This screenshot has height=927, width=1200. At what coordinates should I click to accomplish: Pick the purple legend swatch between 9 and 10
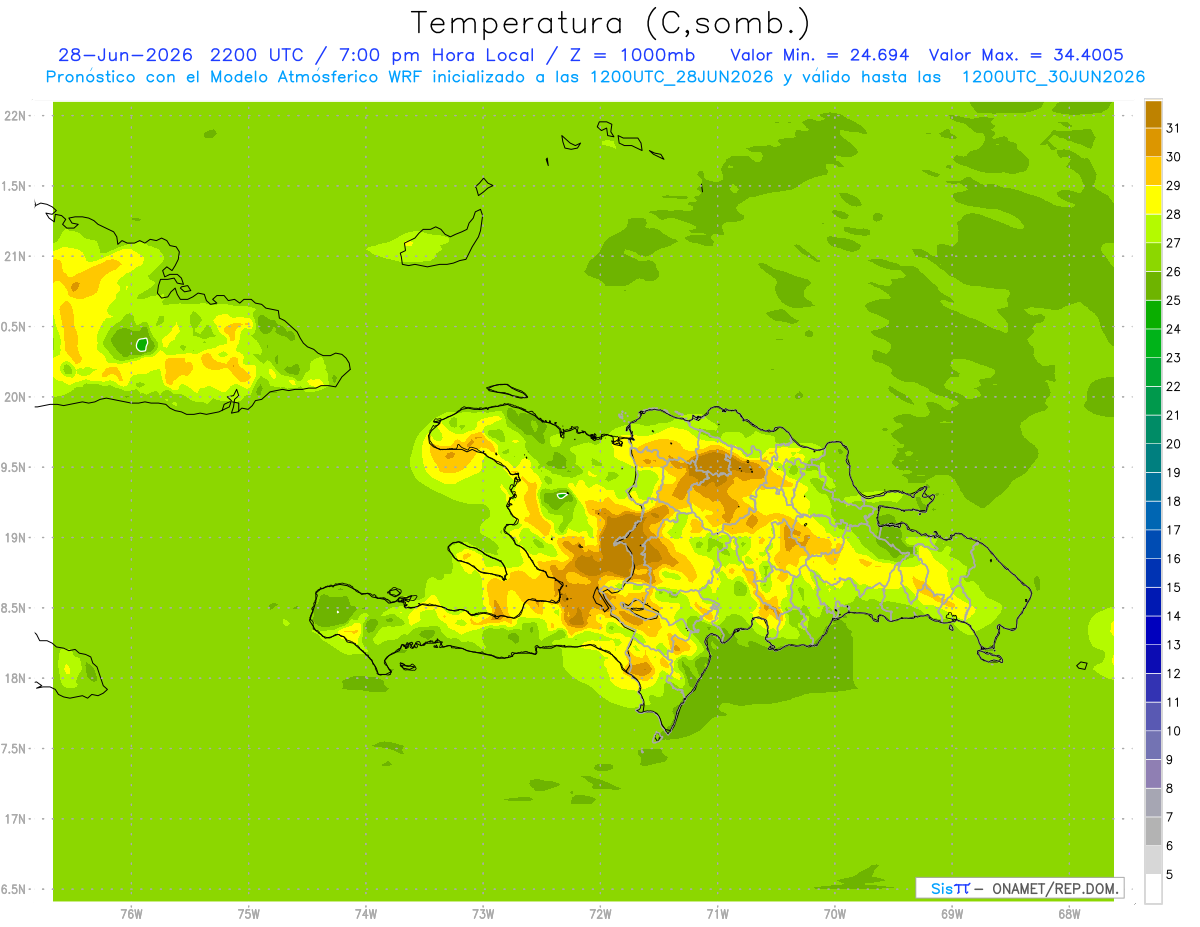[x=1153, y=745]
